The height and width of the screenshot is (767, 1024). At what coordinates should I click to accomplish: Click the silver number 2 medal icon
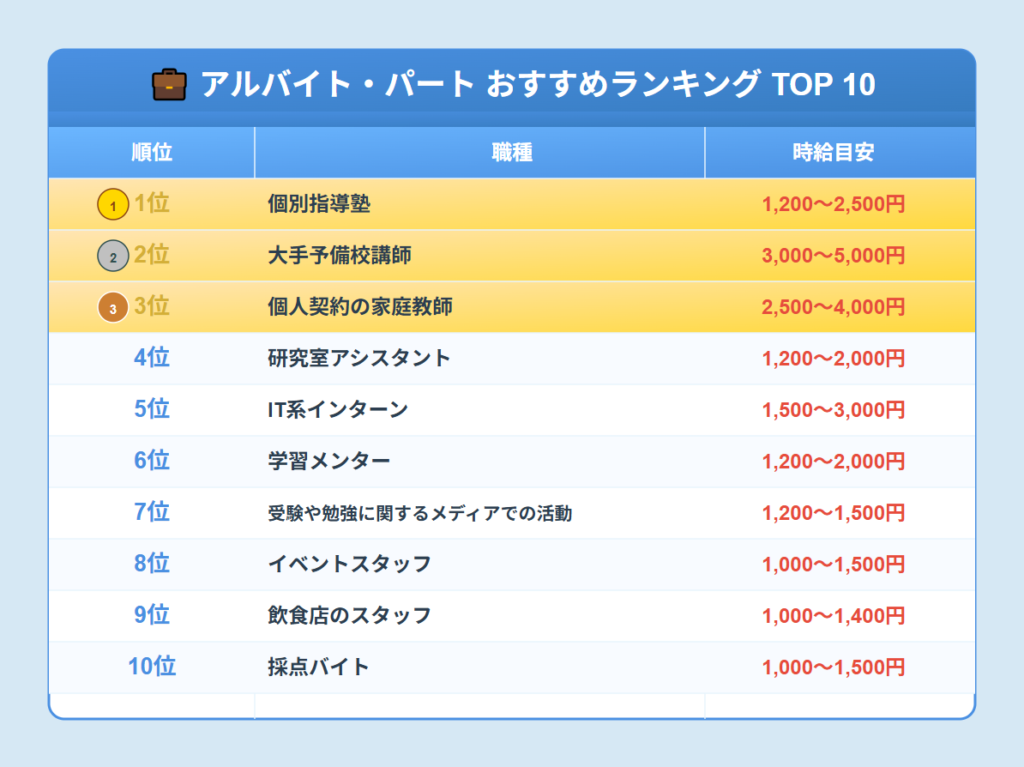click(x=113, y=256)
